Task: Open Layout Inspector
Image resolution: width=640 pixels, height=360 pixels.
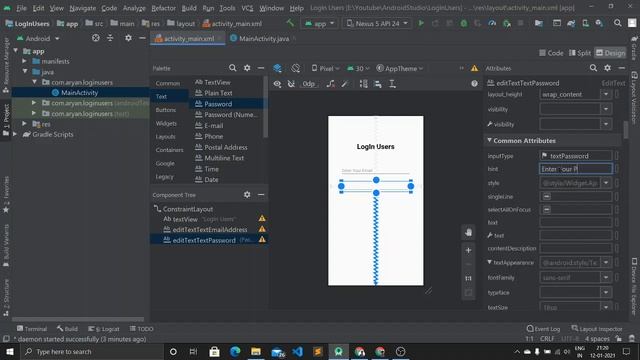Action: coord(597,329)
